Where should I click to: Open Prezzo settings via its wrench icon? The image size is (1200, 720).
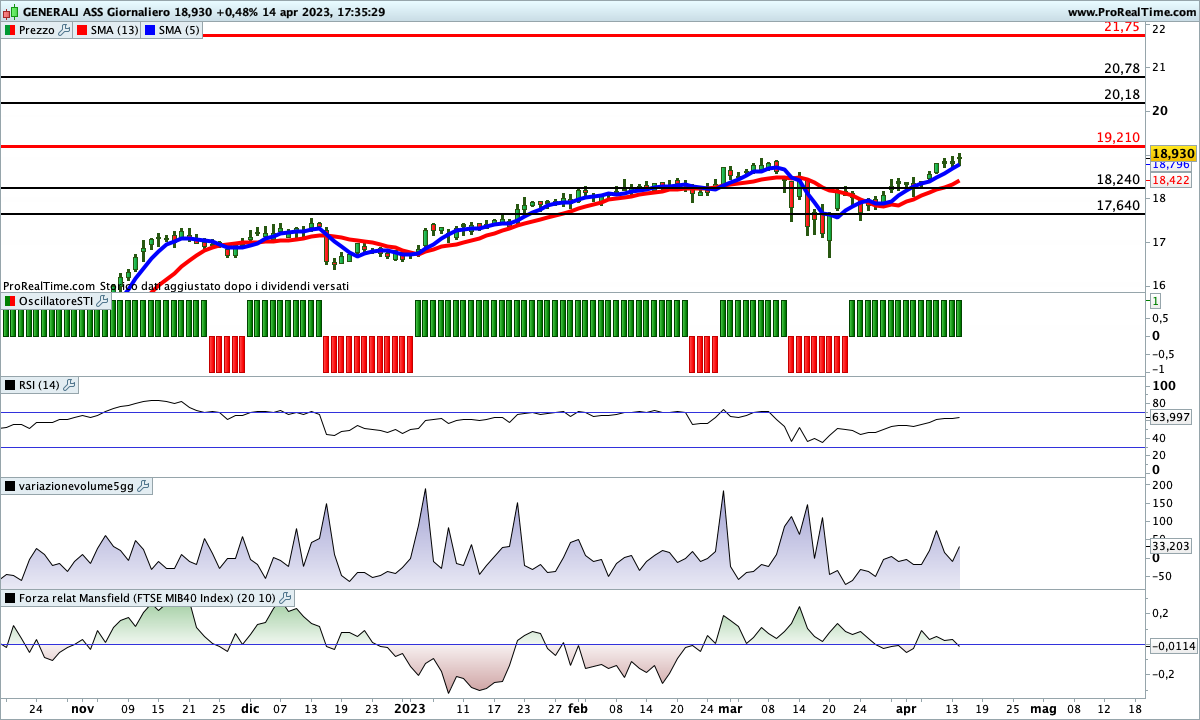click(65, 31)
